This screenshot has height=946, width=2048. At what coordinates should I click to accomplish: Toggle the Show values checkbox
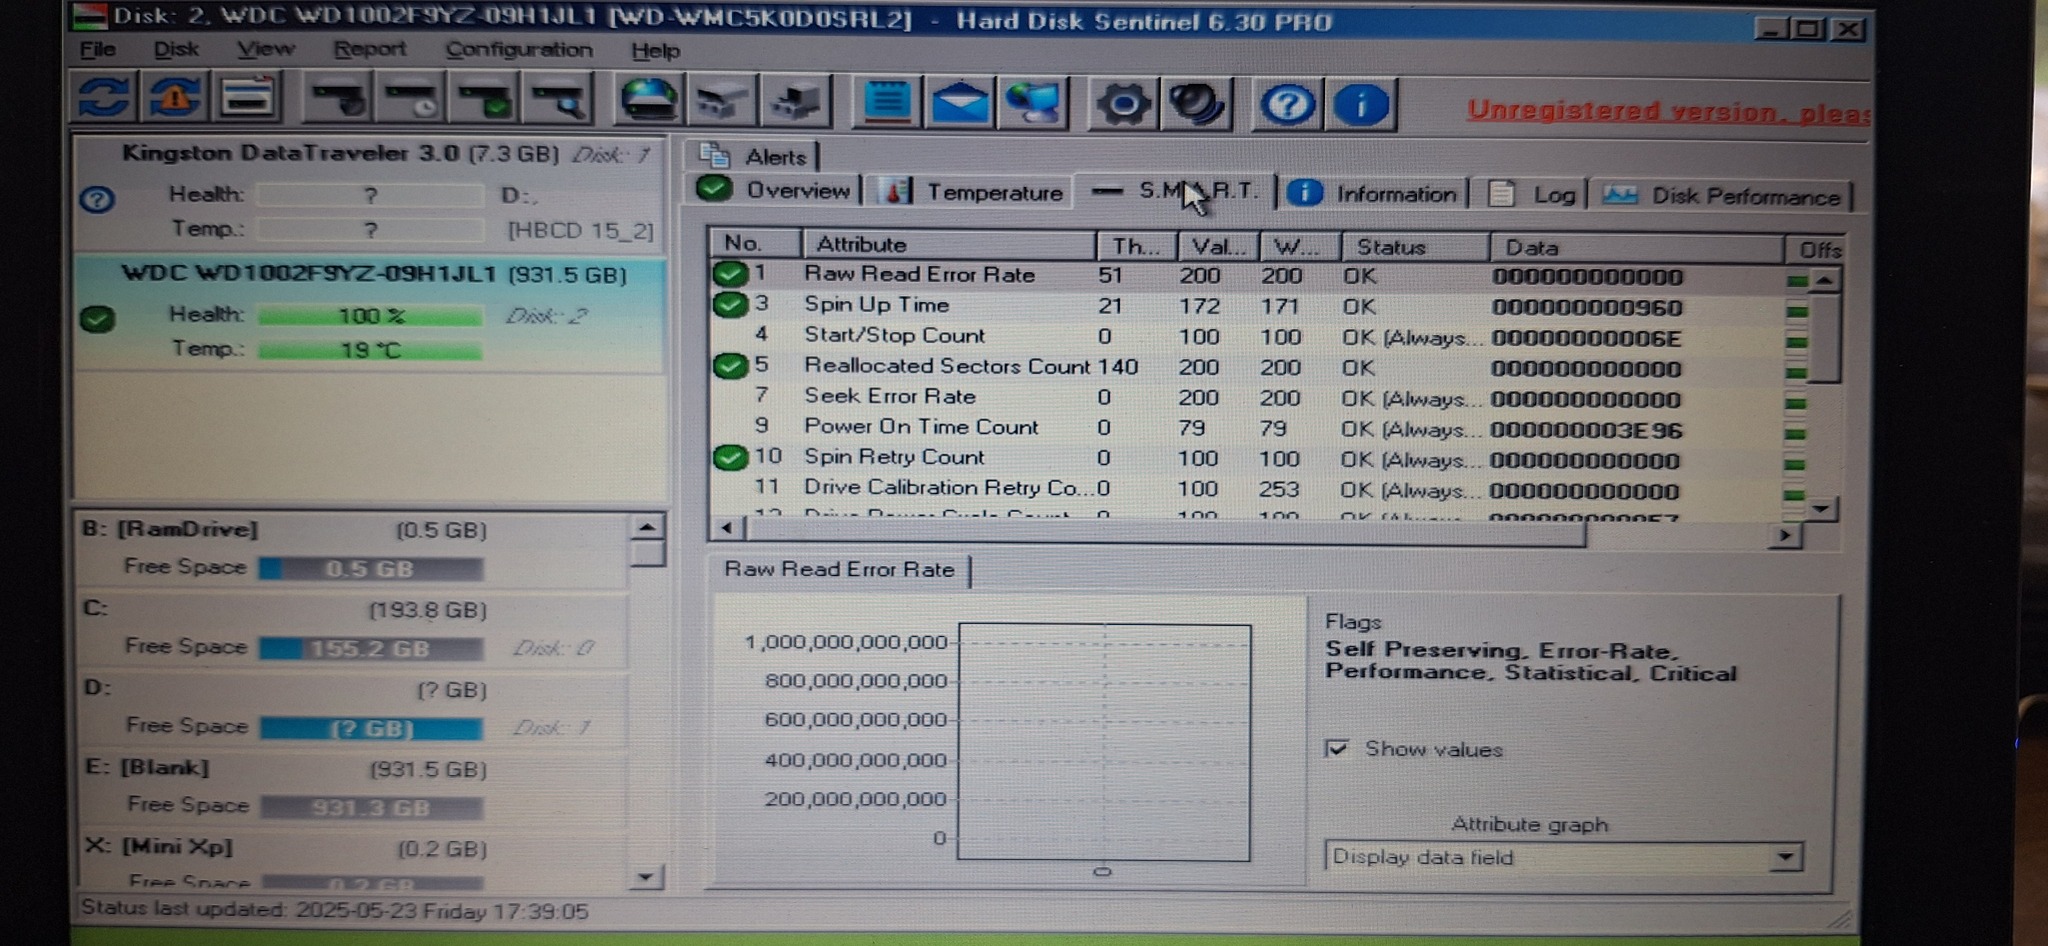1336,748
